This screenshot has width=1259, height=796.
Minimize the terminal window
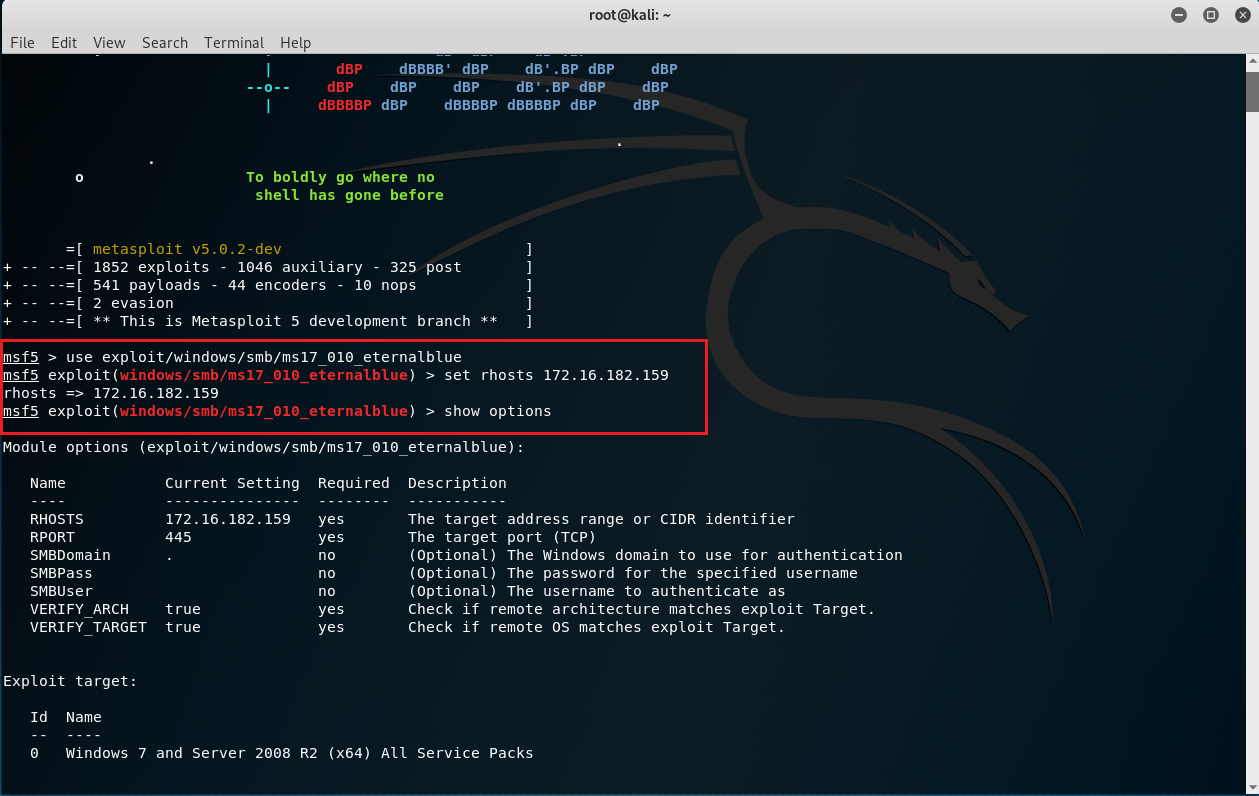[1180, 14]
